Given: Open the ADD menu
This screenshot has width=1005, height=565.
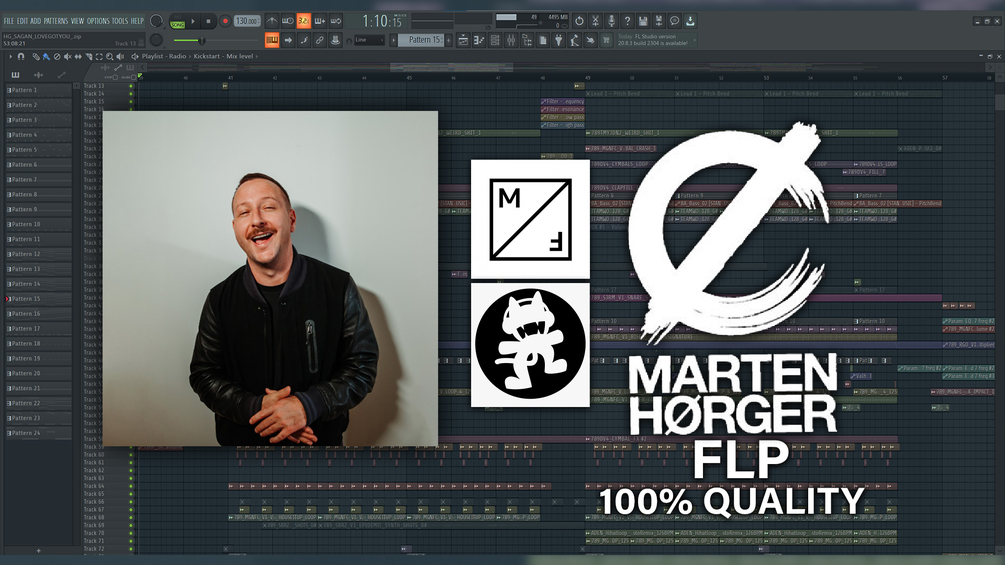Looking at the screenshot, I should (35, 21).
